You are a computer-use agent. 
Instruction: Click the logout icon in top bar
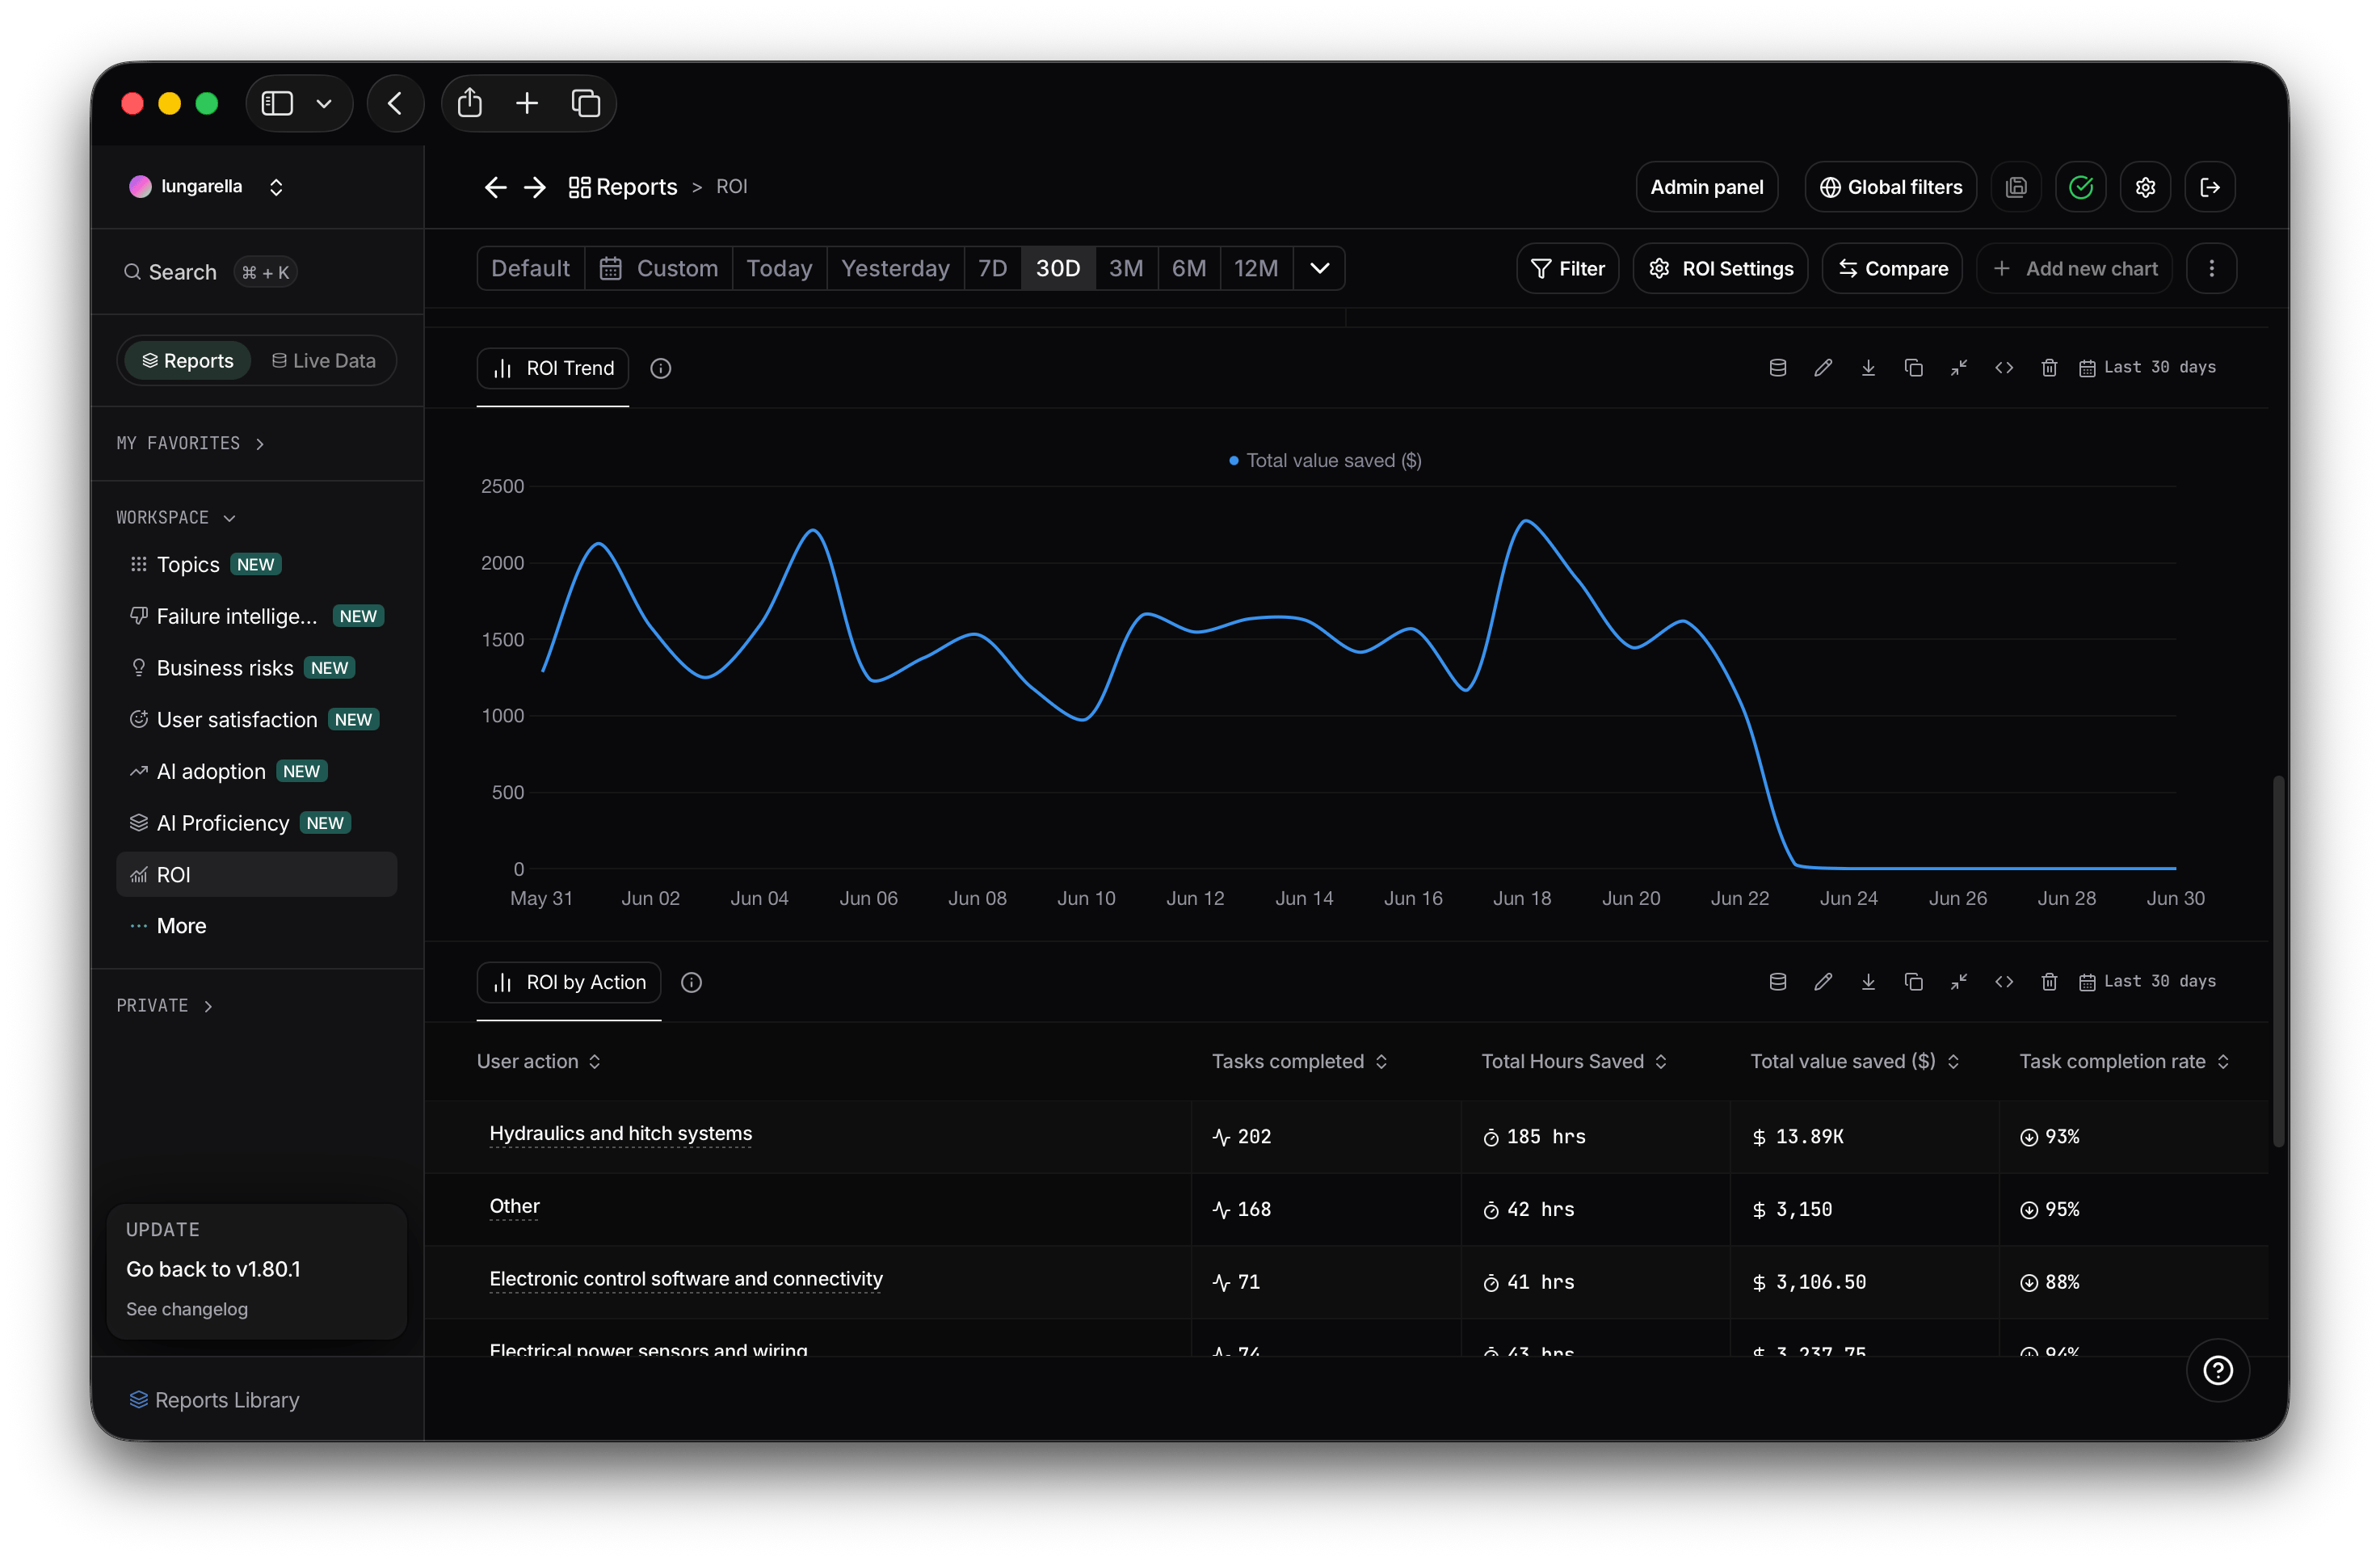coord(2210,187)
